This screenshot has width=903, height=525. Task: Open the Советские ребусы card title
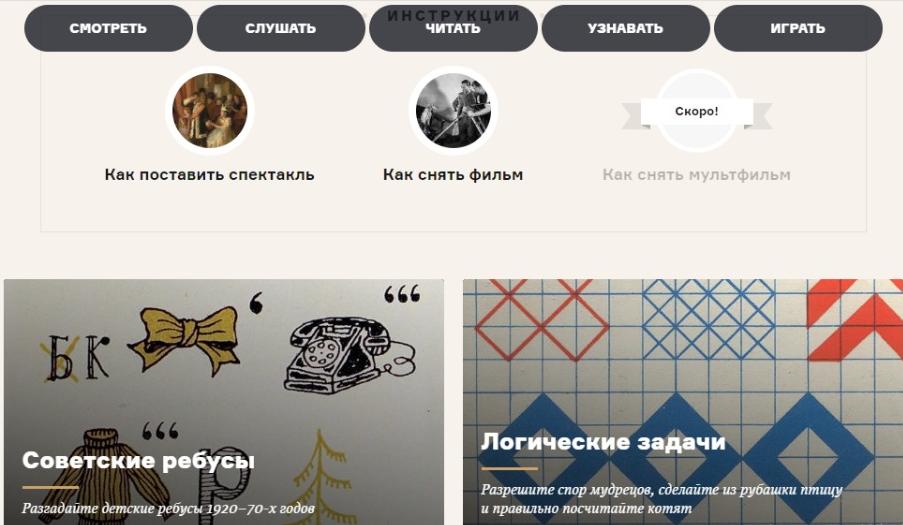[138, 461]
